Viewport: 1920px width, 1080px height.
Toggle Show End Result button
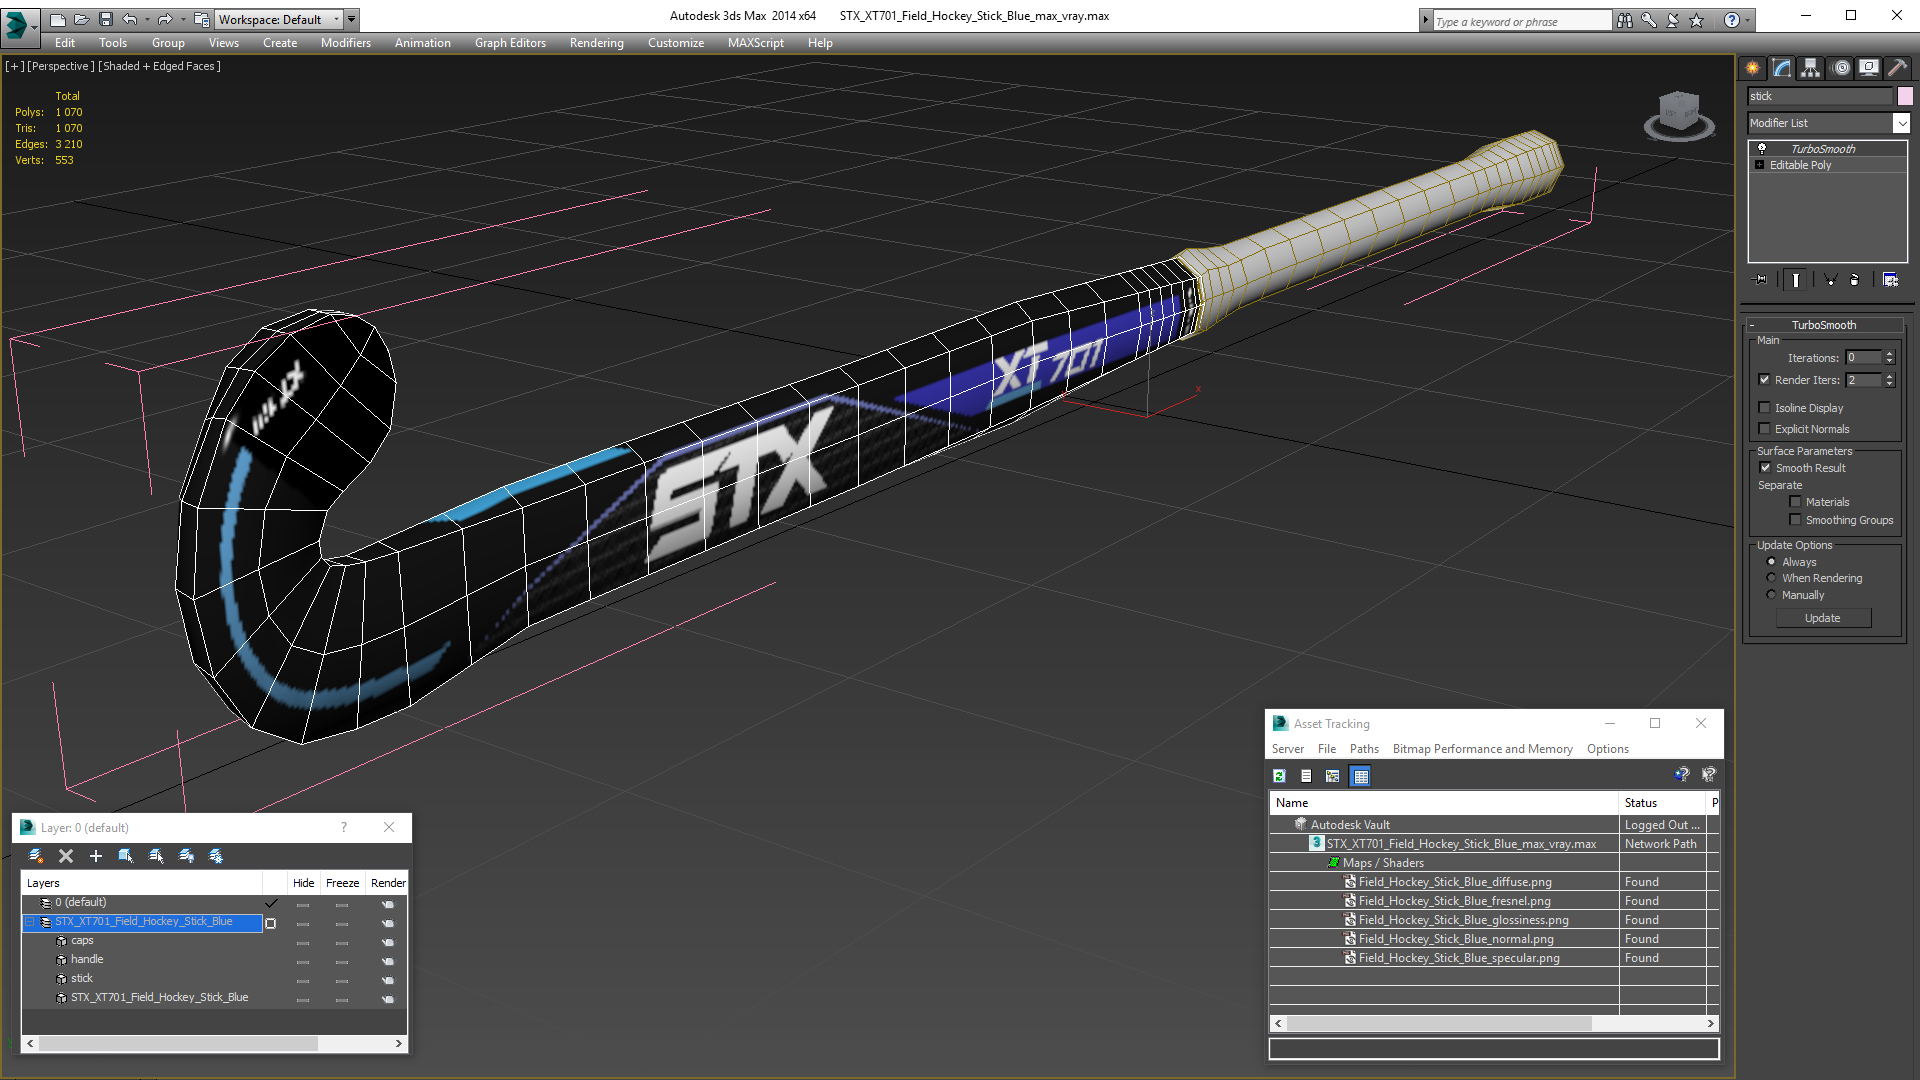(x=1796, y=280)
